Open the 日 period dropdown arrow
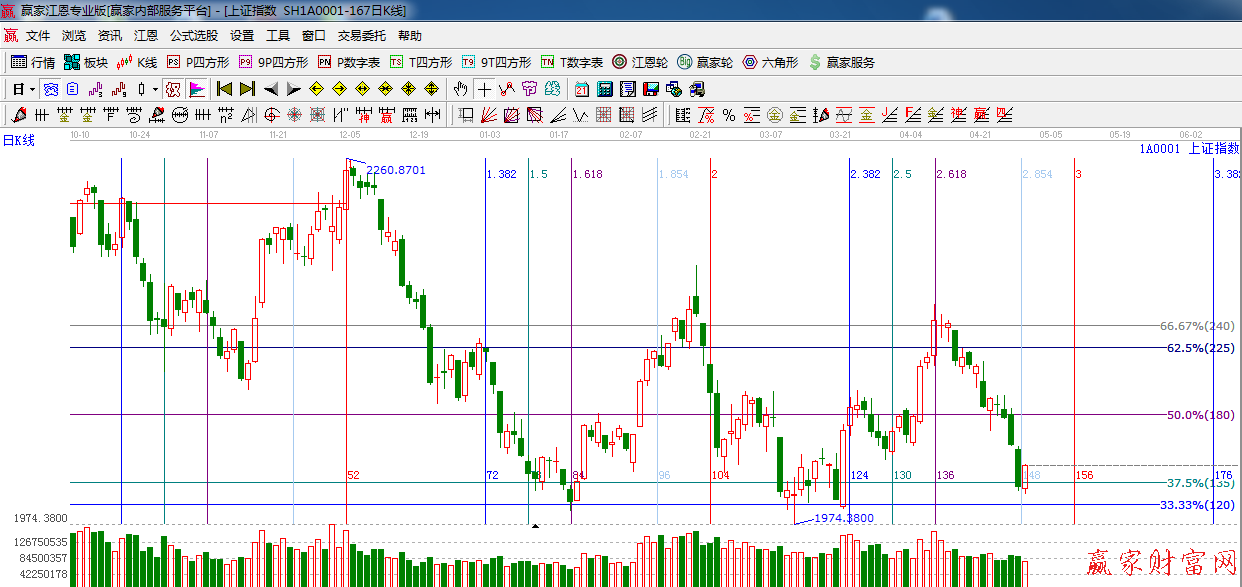Image resolution: width=1242 pixels, height=587 pixels. 33,89
